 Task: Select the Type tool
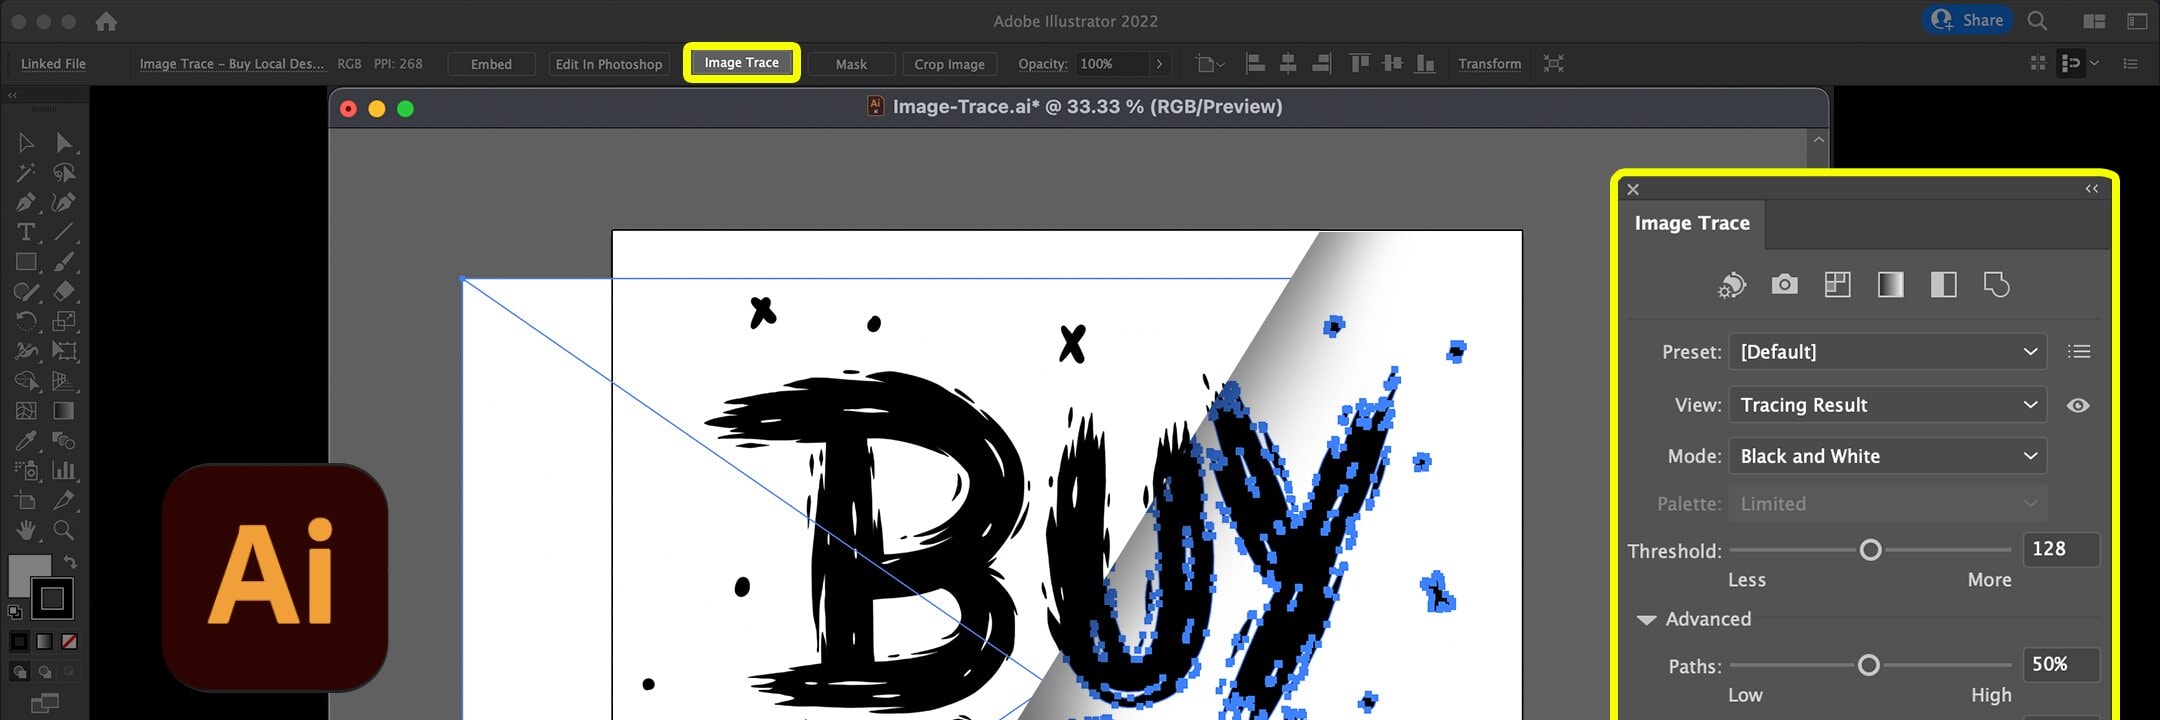tap(26, 233)
